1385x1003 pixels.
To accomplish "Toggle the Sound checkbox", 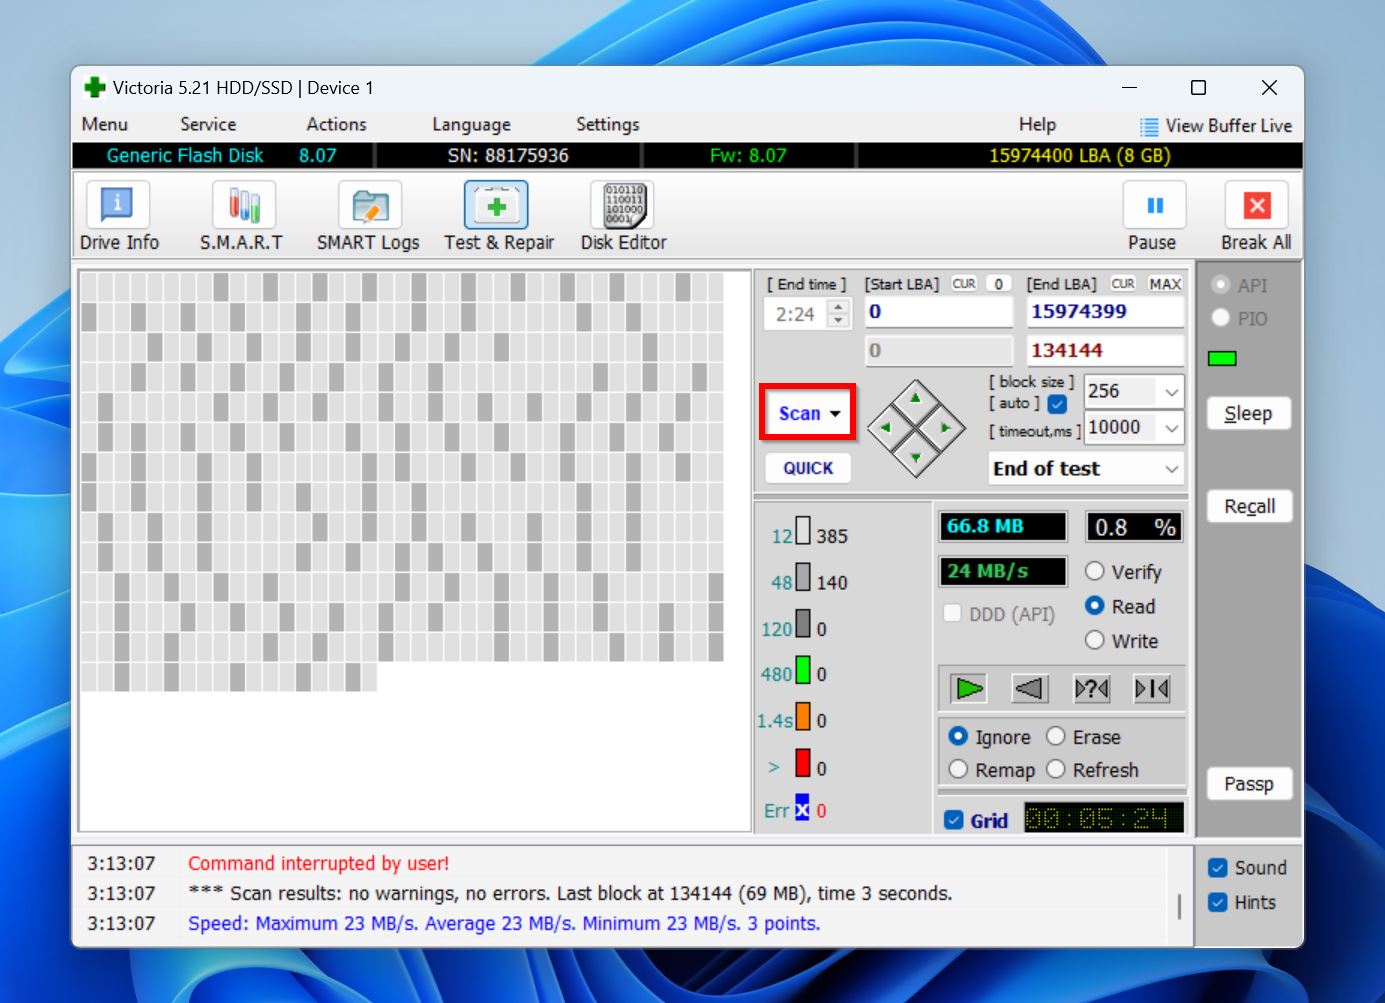I will coord(1218,868).
